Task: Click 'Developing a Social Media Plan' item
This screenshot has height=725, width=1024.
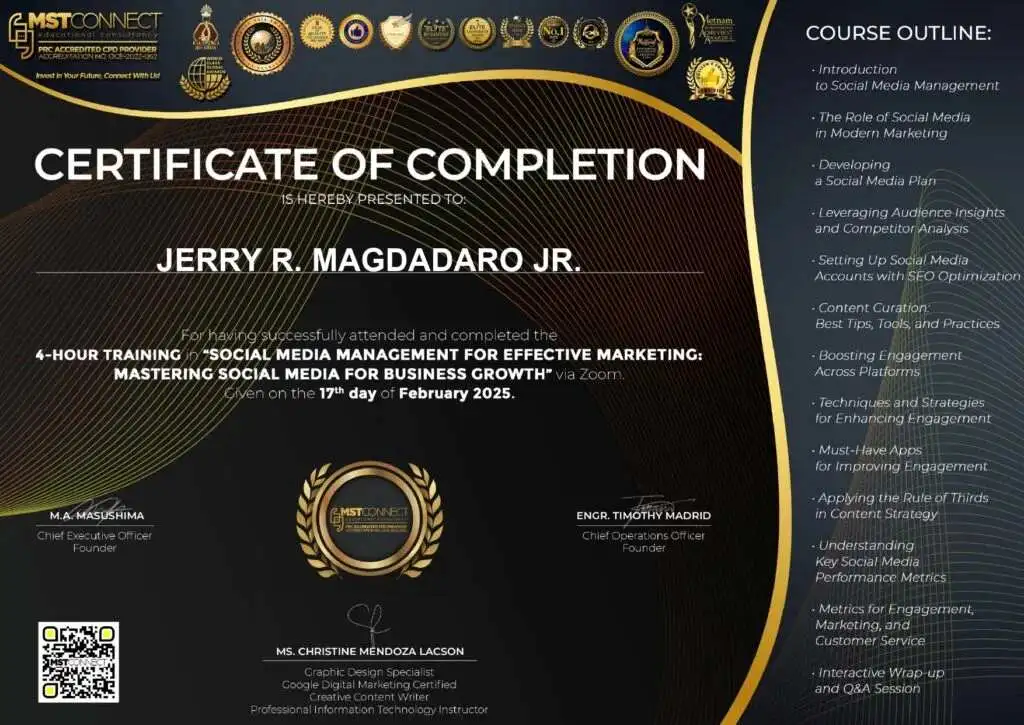Action: pos(875,172)
